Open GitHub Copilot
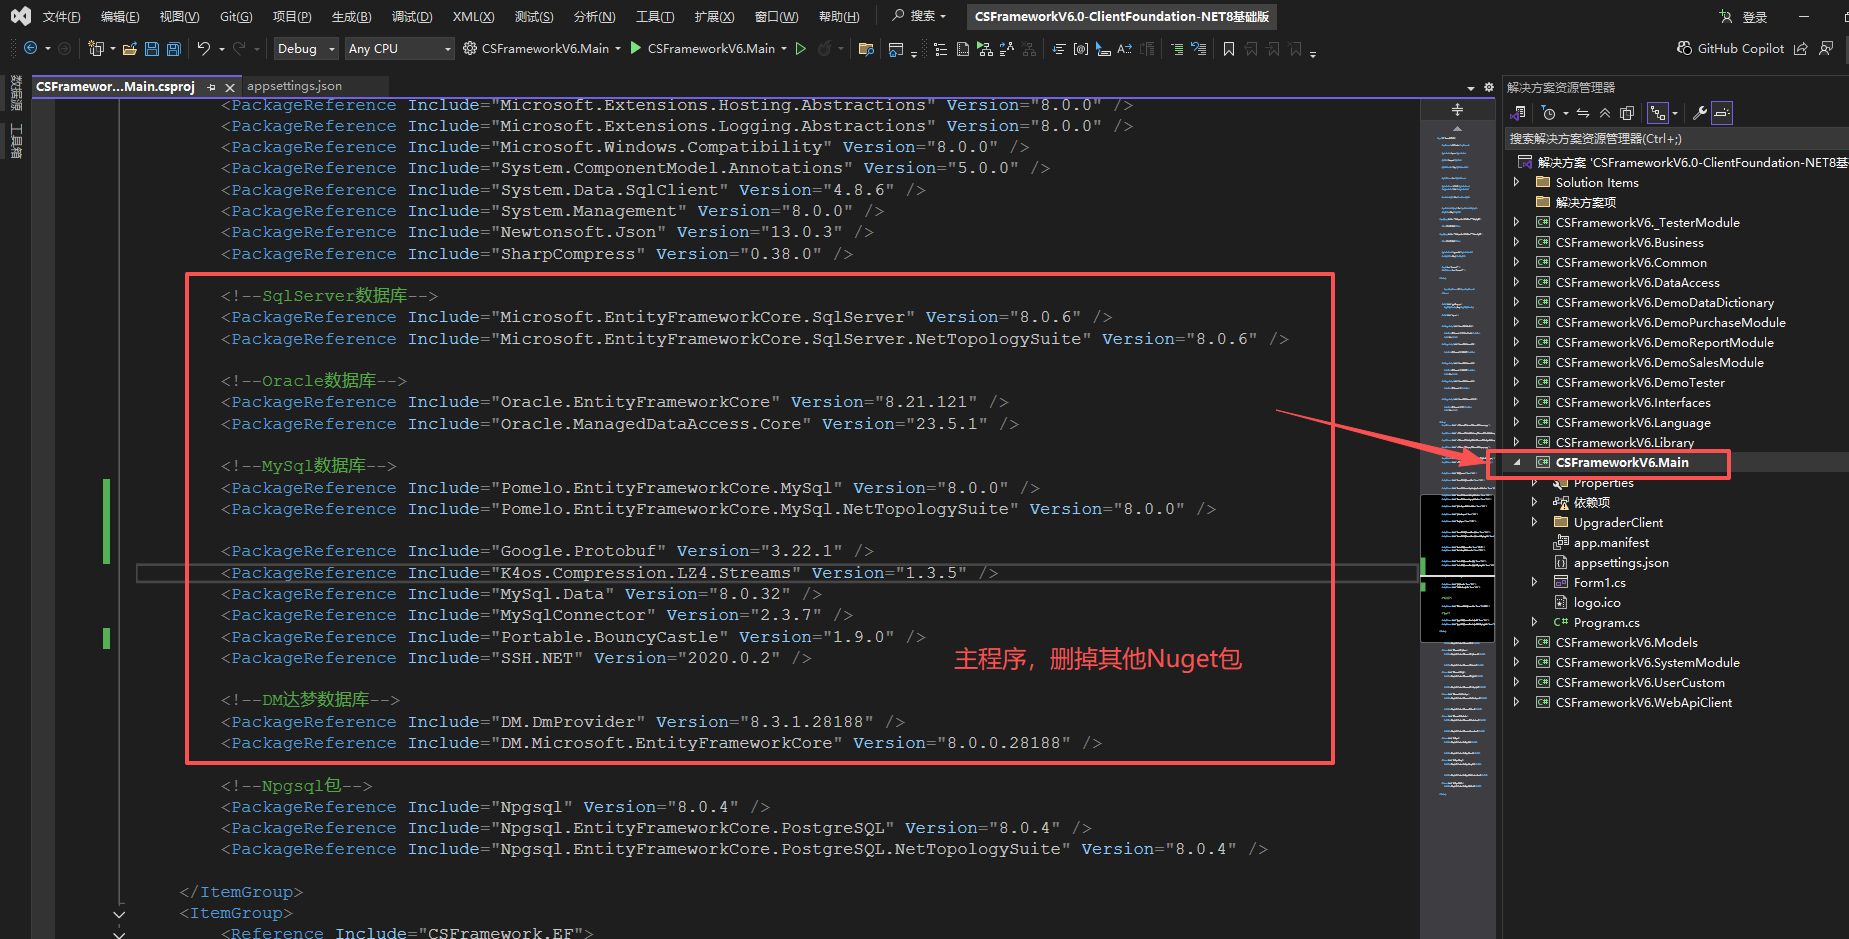Image resolution: width=1849 pixels, height=939 pixels. (1738, 48)
